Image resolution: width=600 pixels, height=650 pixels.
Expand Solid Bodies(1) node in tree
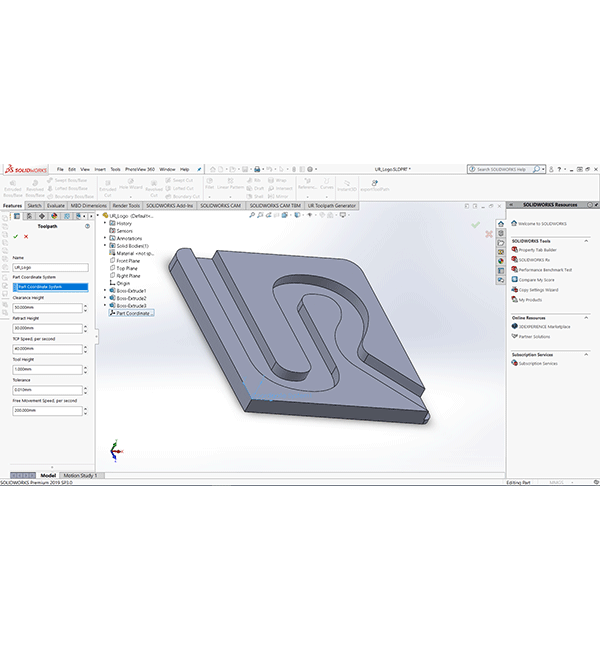click(x=105, y=245)
